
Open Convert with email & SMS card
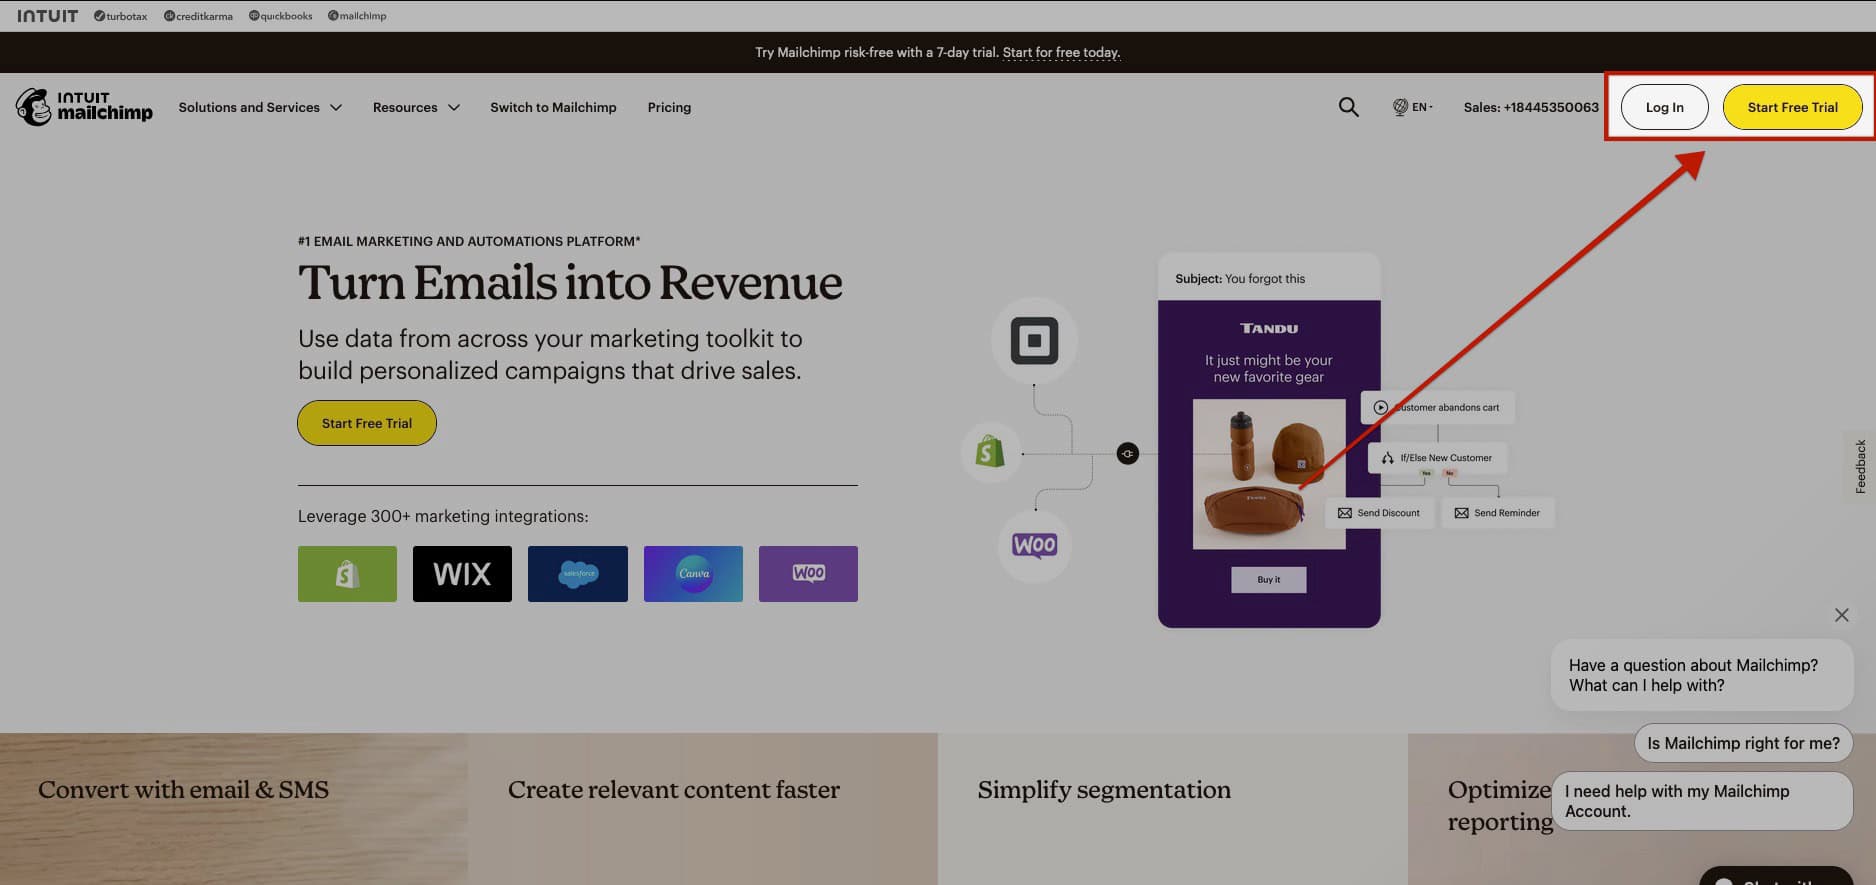(234, 809)
